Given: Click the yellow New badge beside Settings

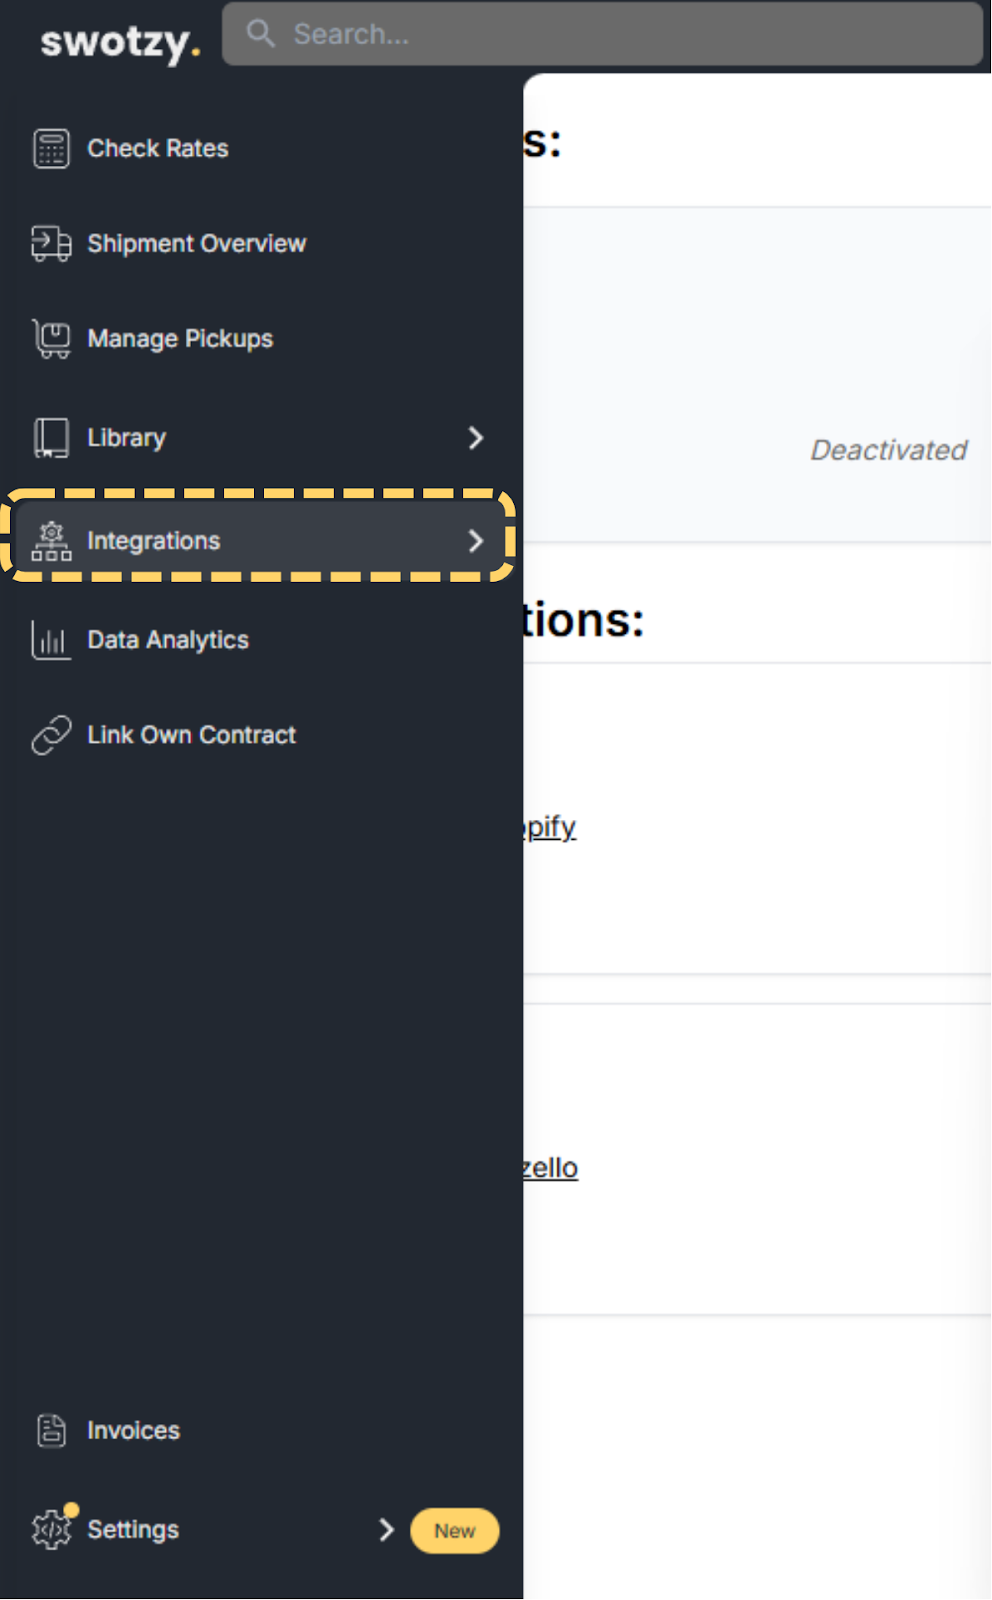Looking at the screenshot, I should click(455, 1531).
